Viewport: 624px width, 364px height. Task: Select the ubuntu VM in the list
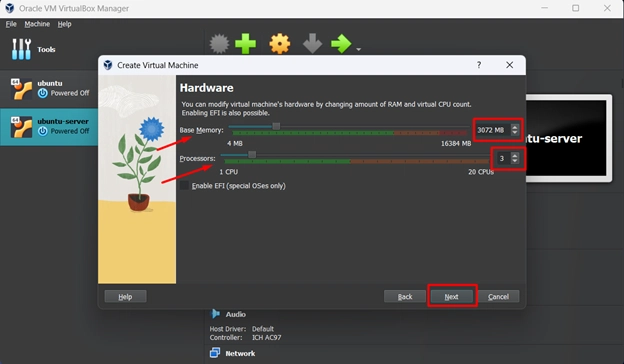click(49, 88)
